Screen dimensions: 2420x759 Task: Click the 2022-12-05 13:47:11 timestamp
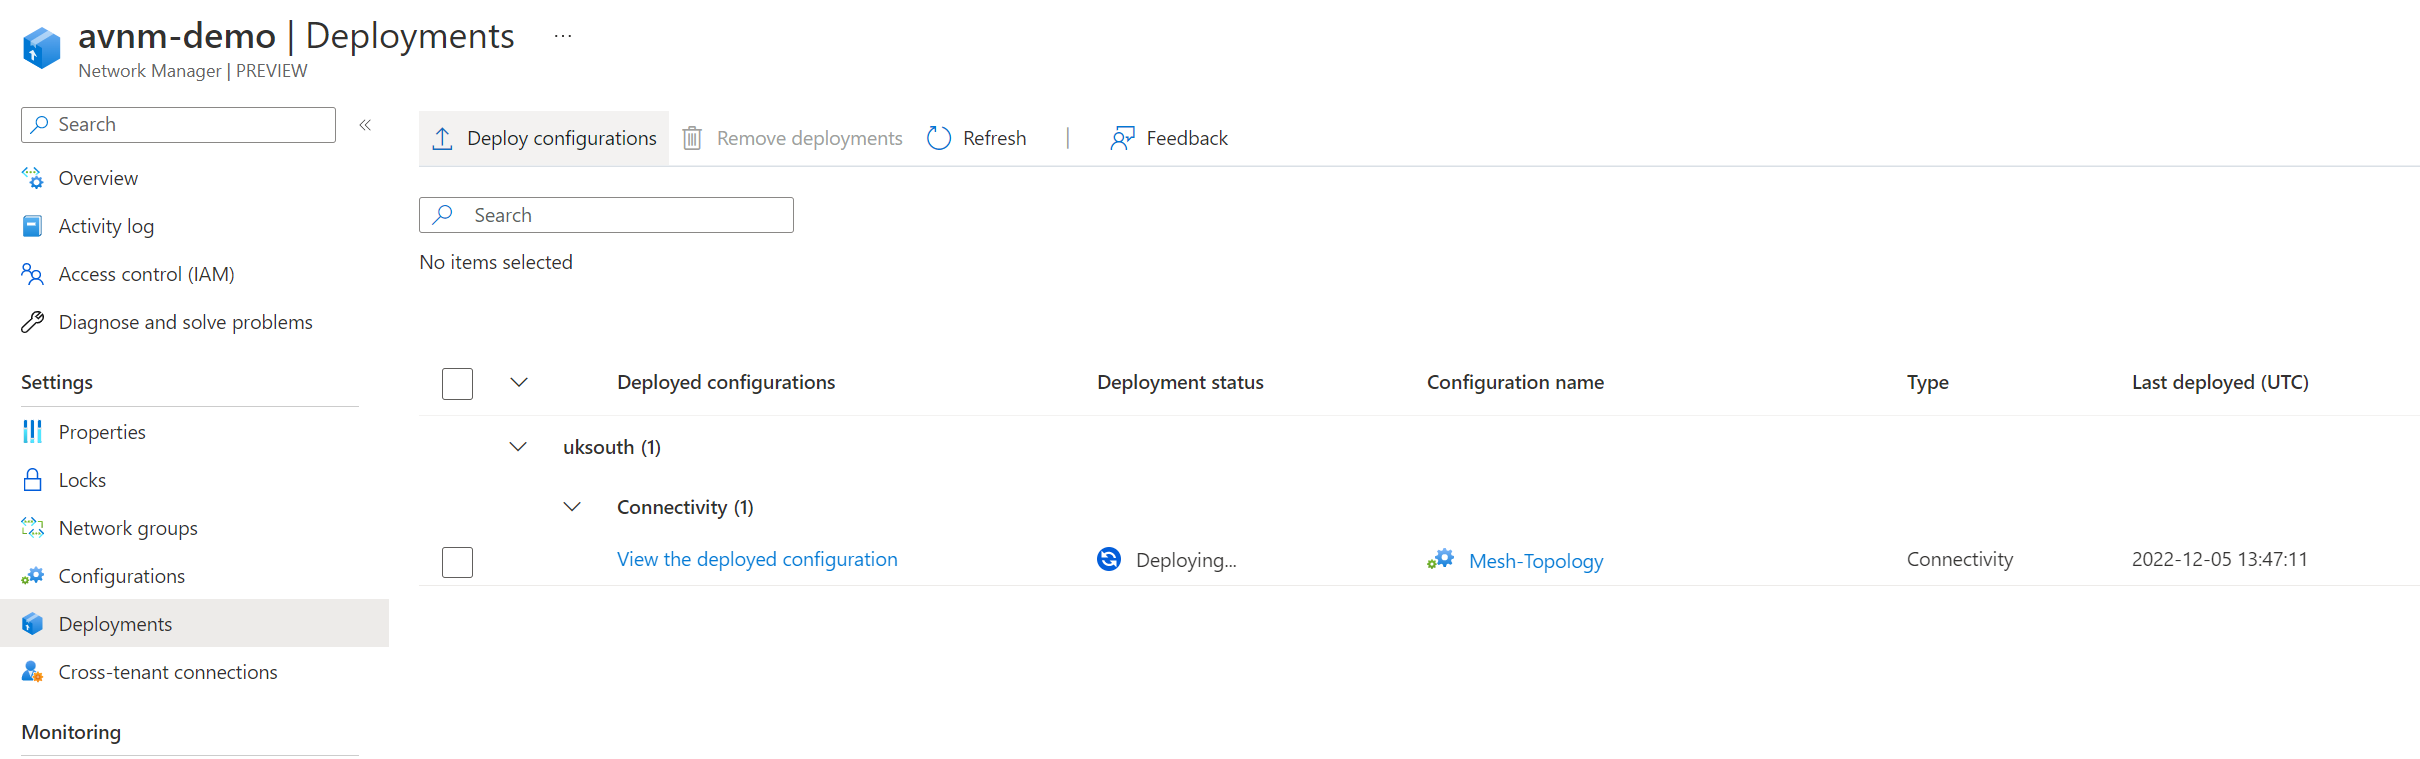[2220, 559]
